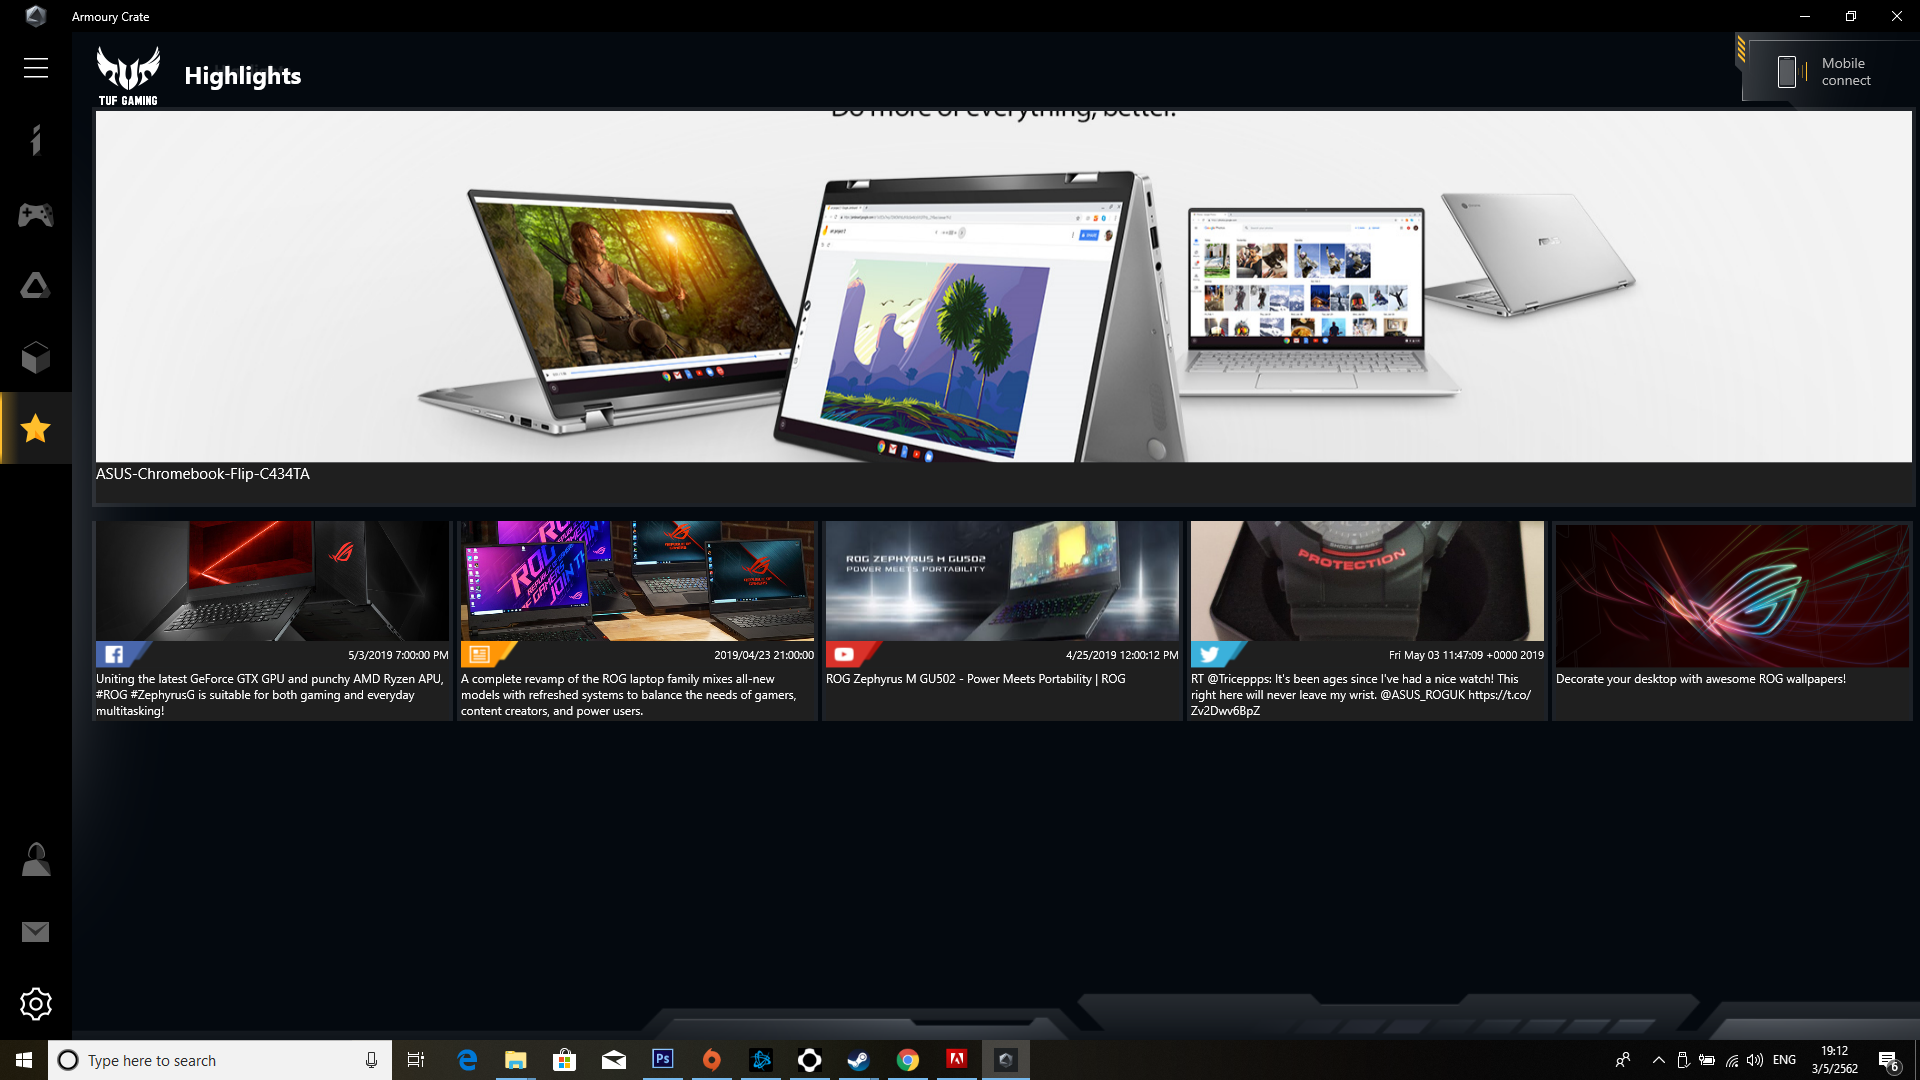Open File Explorer from taskbar
The image size is (1920, 1080).
pyautogui.click(x=516, y=1060)
